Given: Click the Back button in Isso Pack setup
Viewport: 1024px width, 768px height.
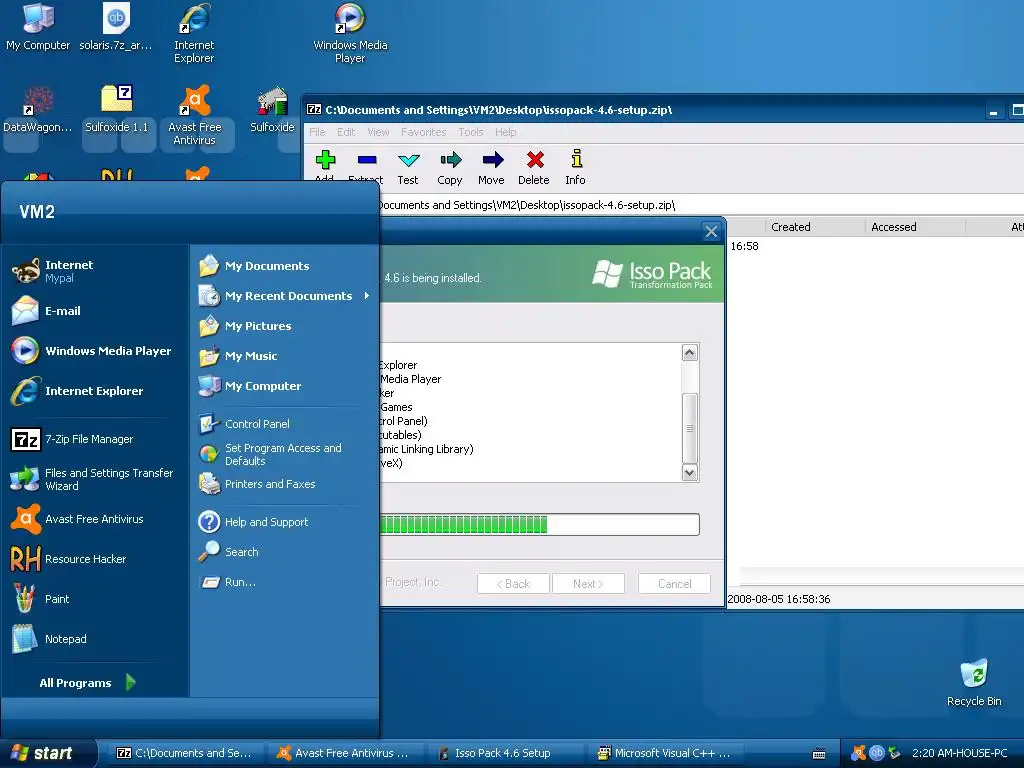Looking at the screenshot, I should click(x=513, y=584).
